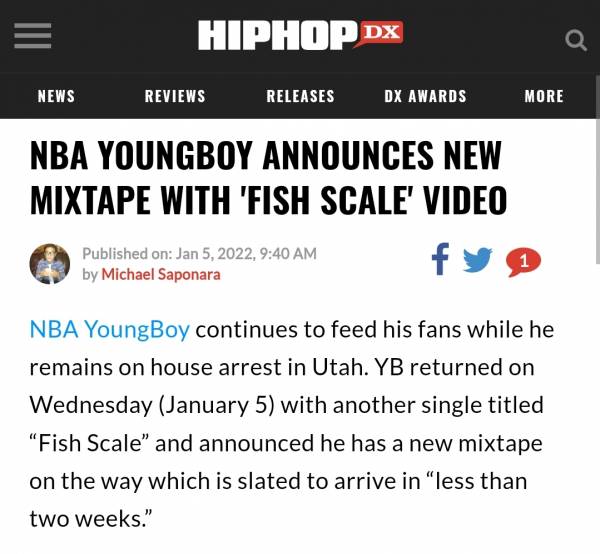Visit Michael Saponara's author page
600x554 pixels.
(161, 275)
